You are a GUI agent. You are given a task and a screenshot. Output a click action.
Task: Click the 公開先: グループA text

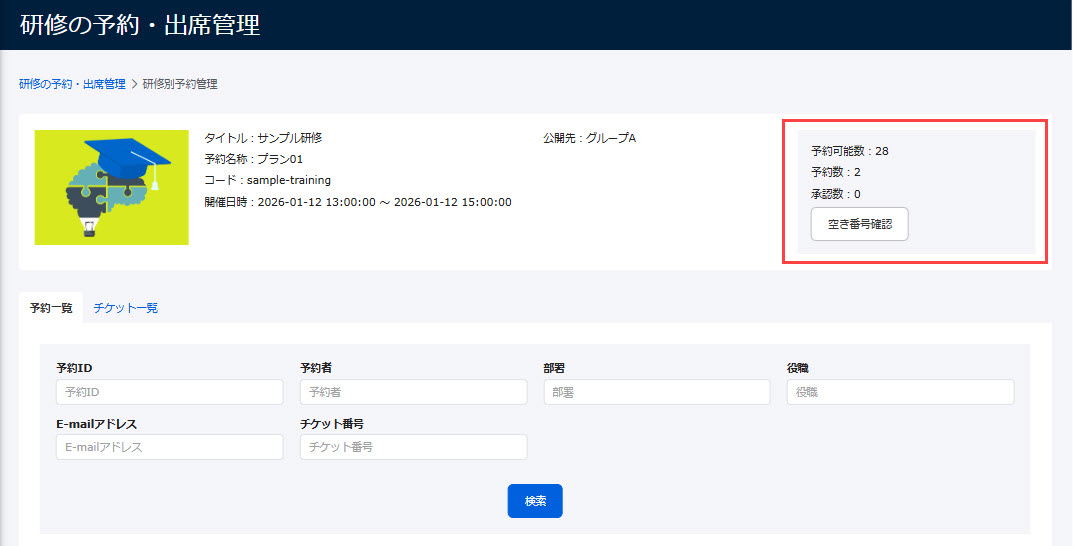pos(589,138)
